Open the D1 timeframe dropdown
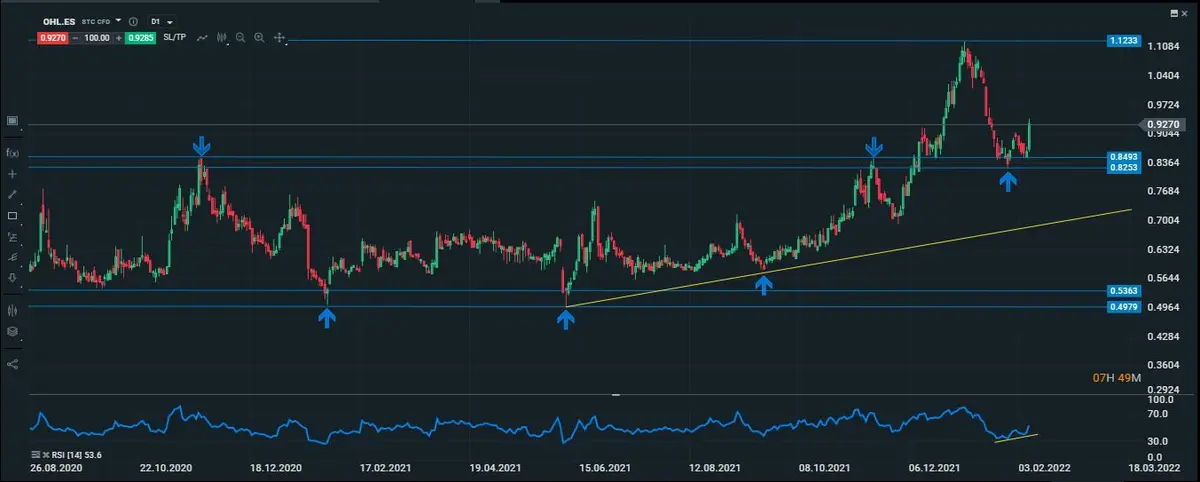Viewport: 1200px width, 482px height. [161, 21]
